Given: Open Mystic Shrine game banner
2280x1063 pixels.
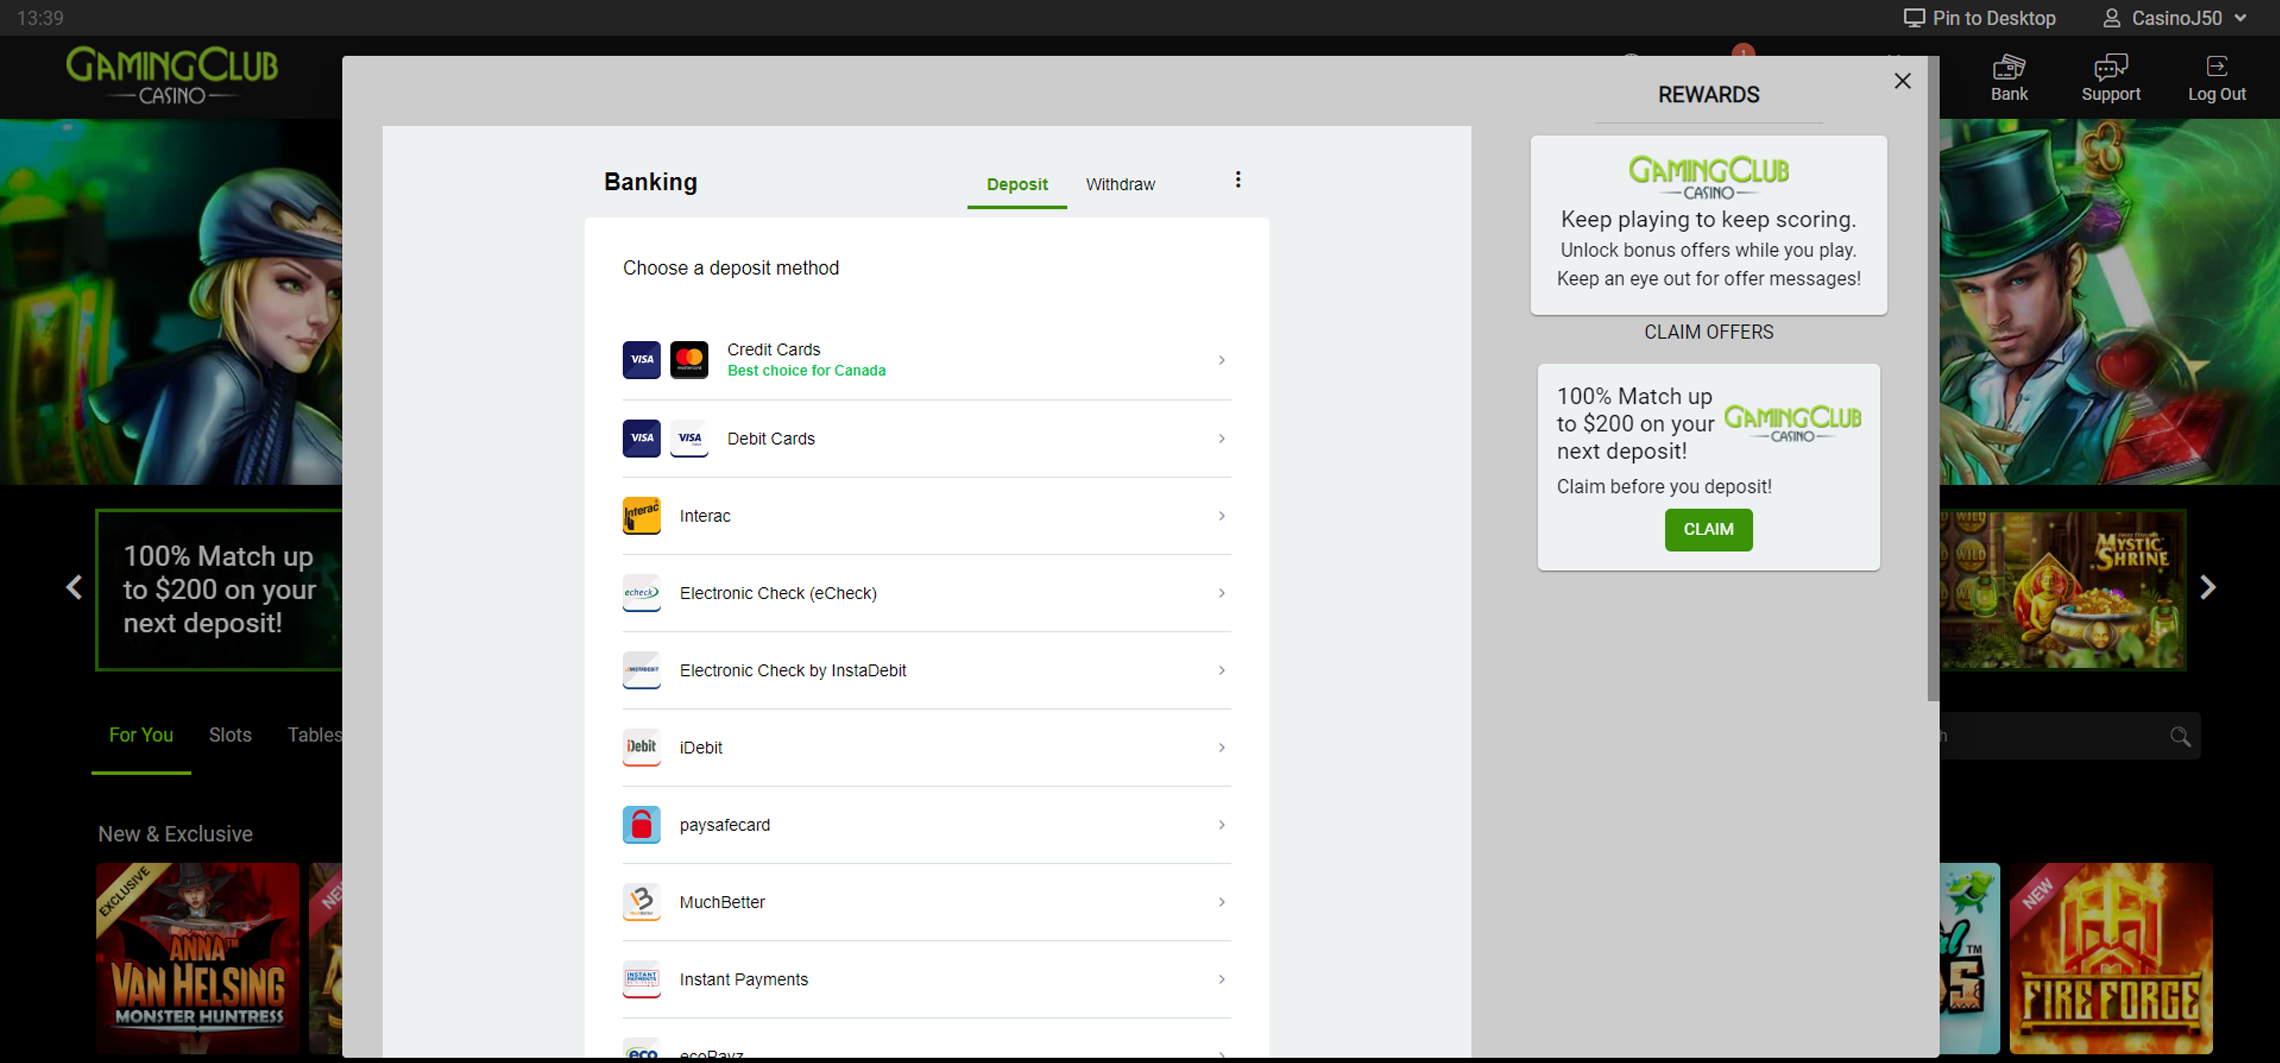Looking at the screenshot, I should (2062, 590).
